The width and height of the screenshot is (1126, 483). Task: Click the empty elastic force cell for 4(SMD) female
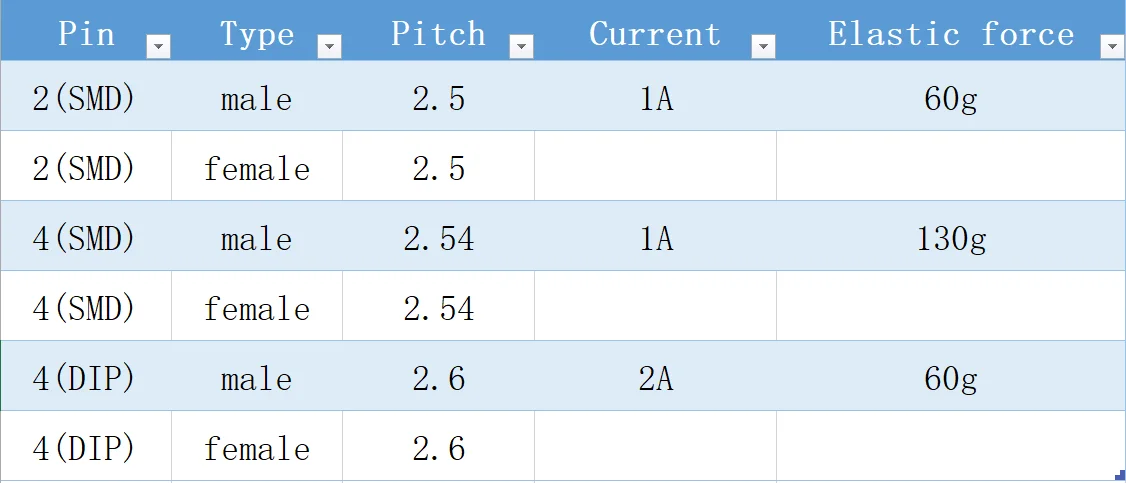pos(950,309)
